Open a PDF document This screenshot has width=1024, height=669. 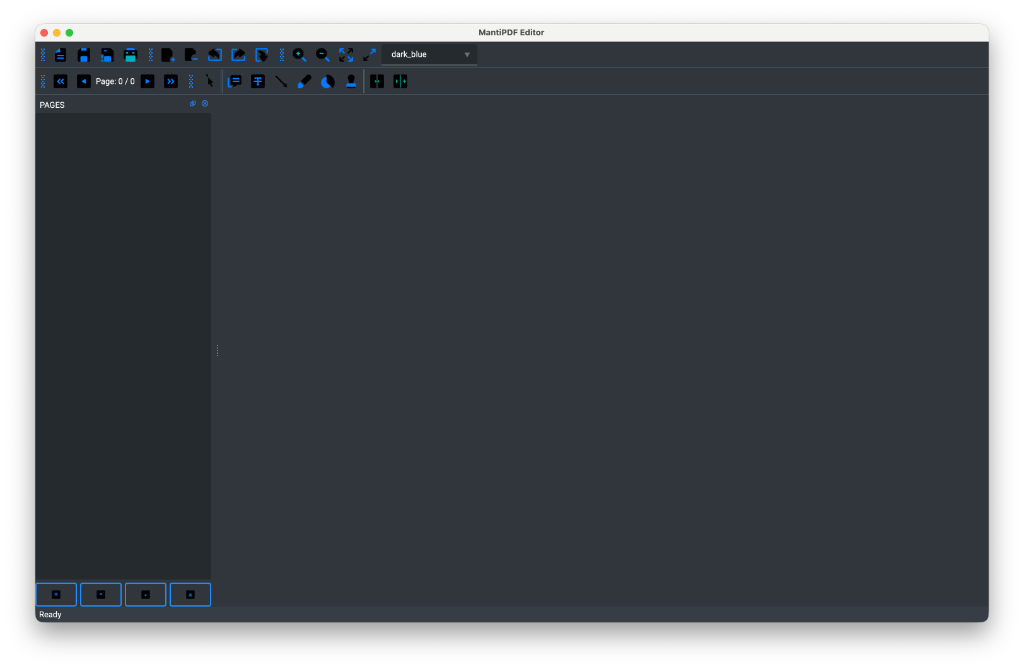(x=60, y=55)
